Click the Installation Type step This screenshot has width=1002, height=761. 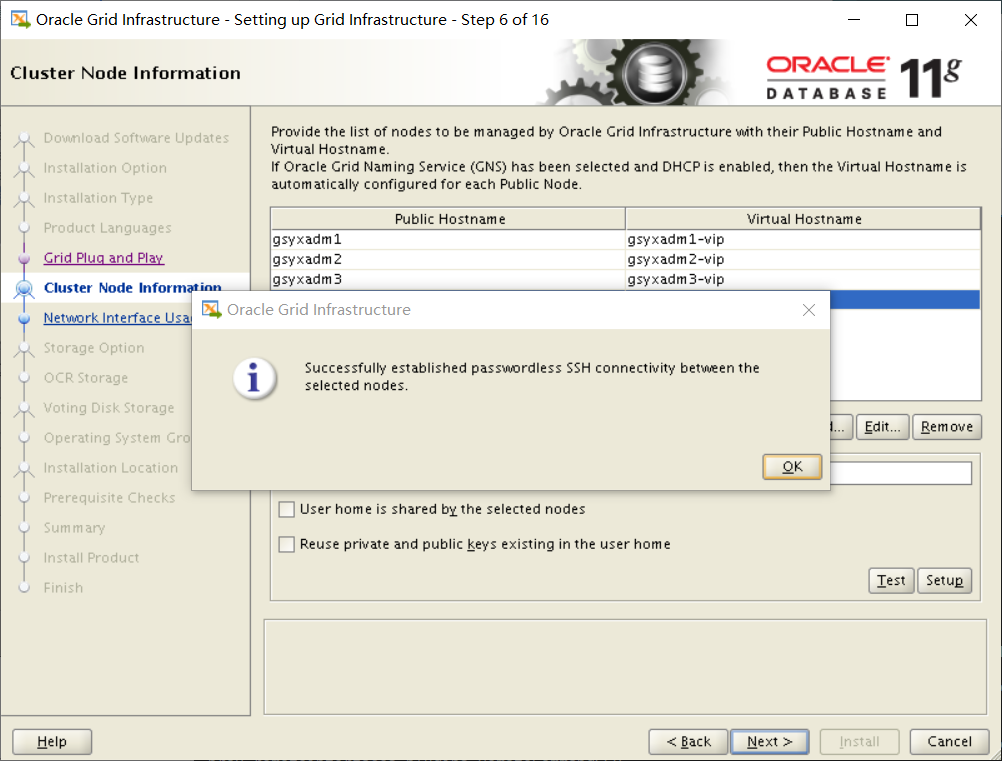point(98,198)
